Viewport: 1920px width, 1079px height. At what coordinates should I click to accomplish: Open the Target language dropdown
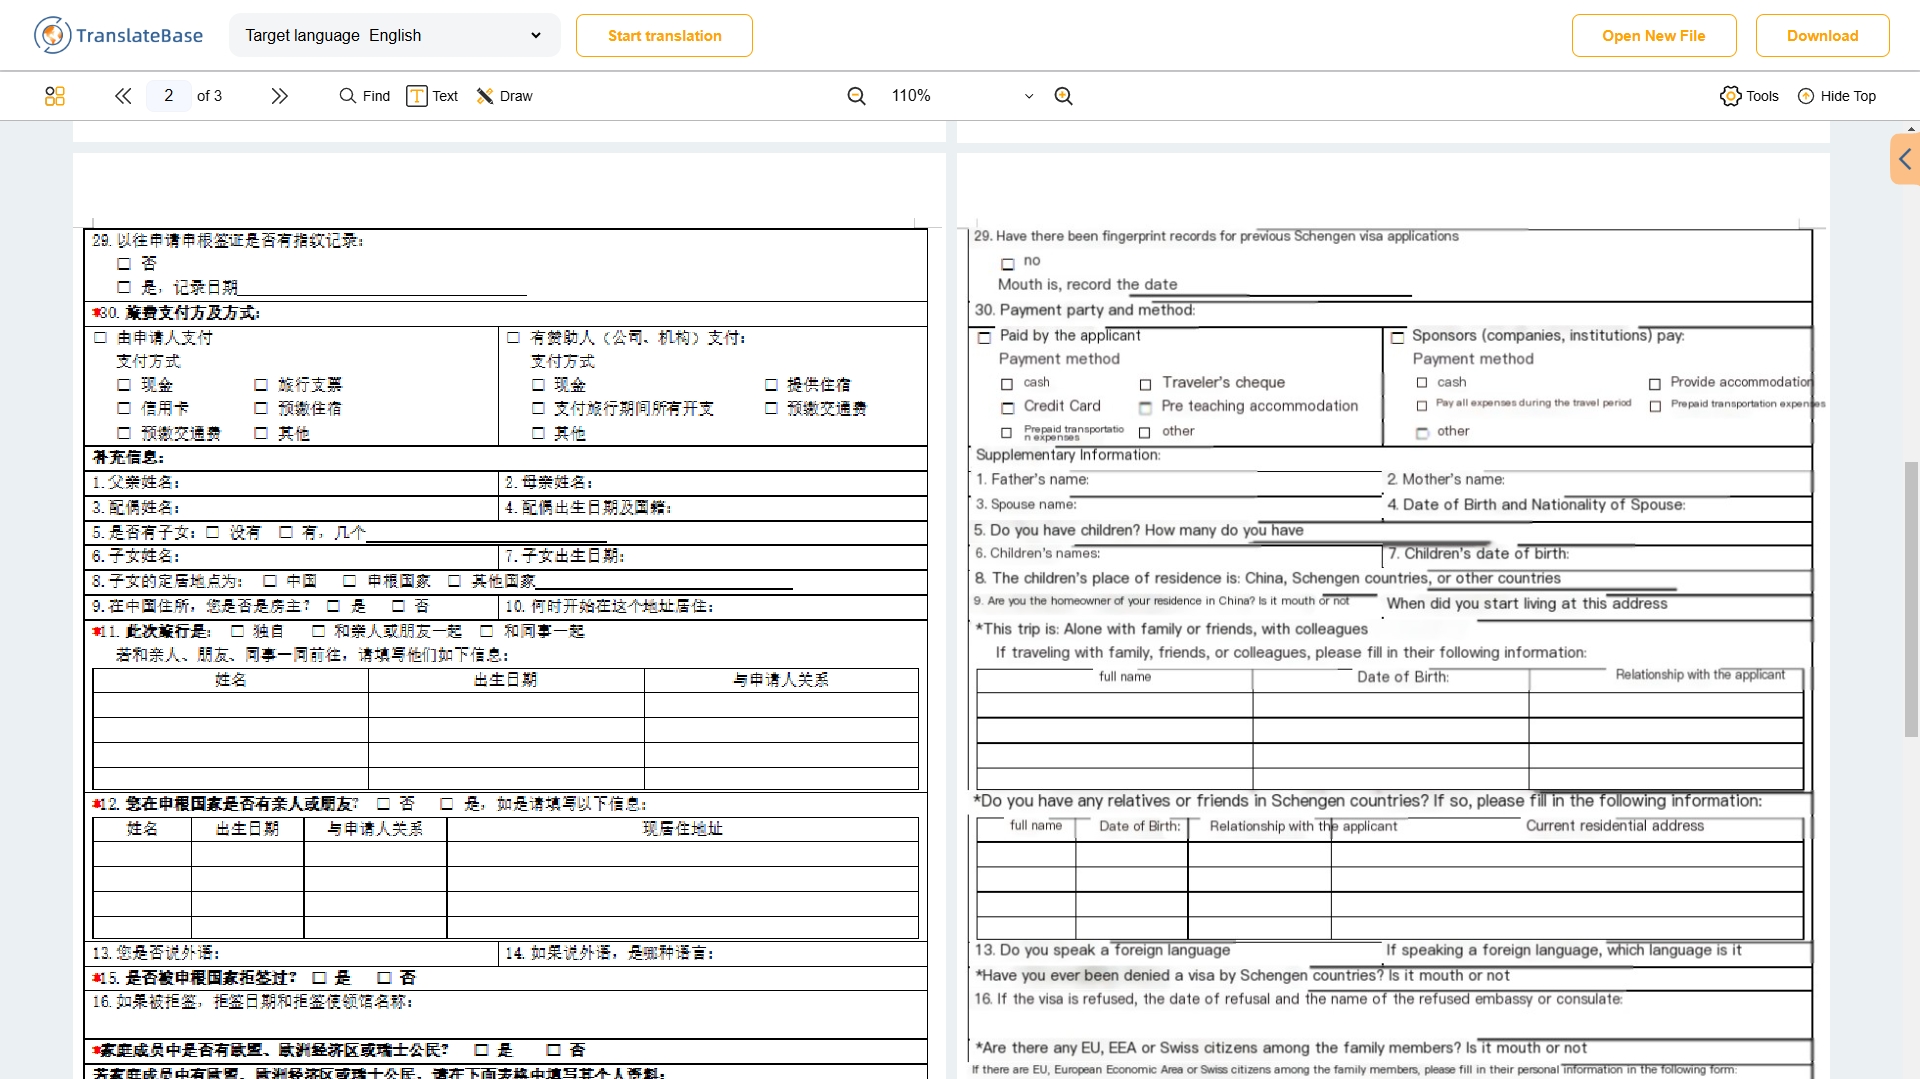395,36
